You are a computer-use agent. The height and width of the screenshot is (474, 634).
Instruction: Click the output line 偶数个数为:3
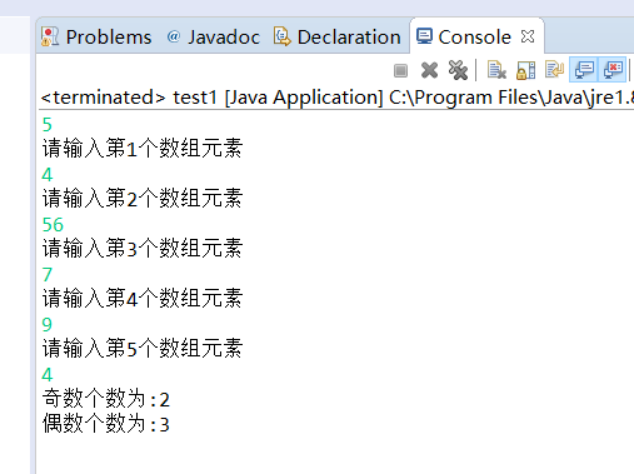coord(106,424)
